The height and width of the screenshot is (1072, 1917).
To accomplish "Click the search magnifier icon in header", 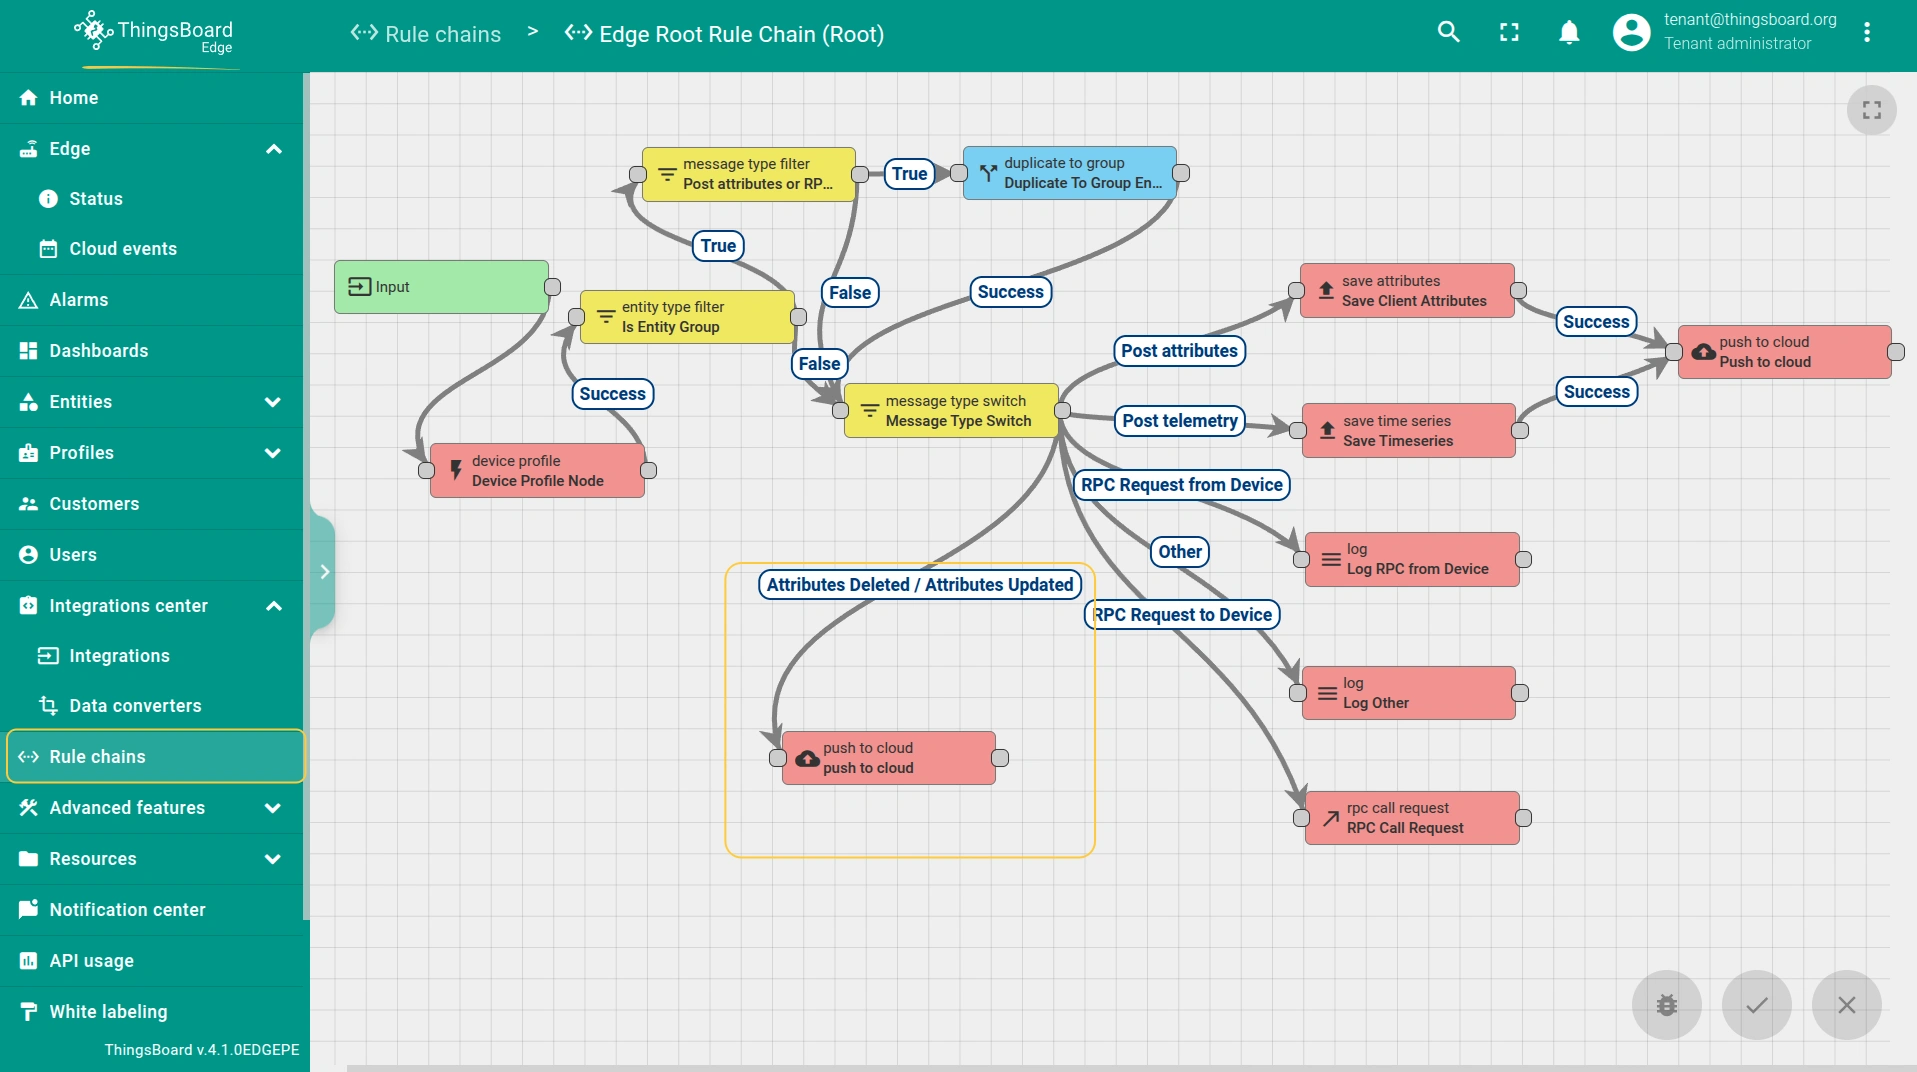I will pyautogui.click(x=1448, y=32).
